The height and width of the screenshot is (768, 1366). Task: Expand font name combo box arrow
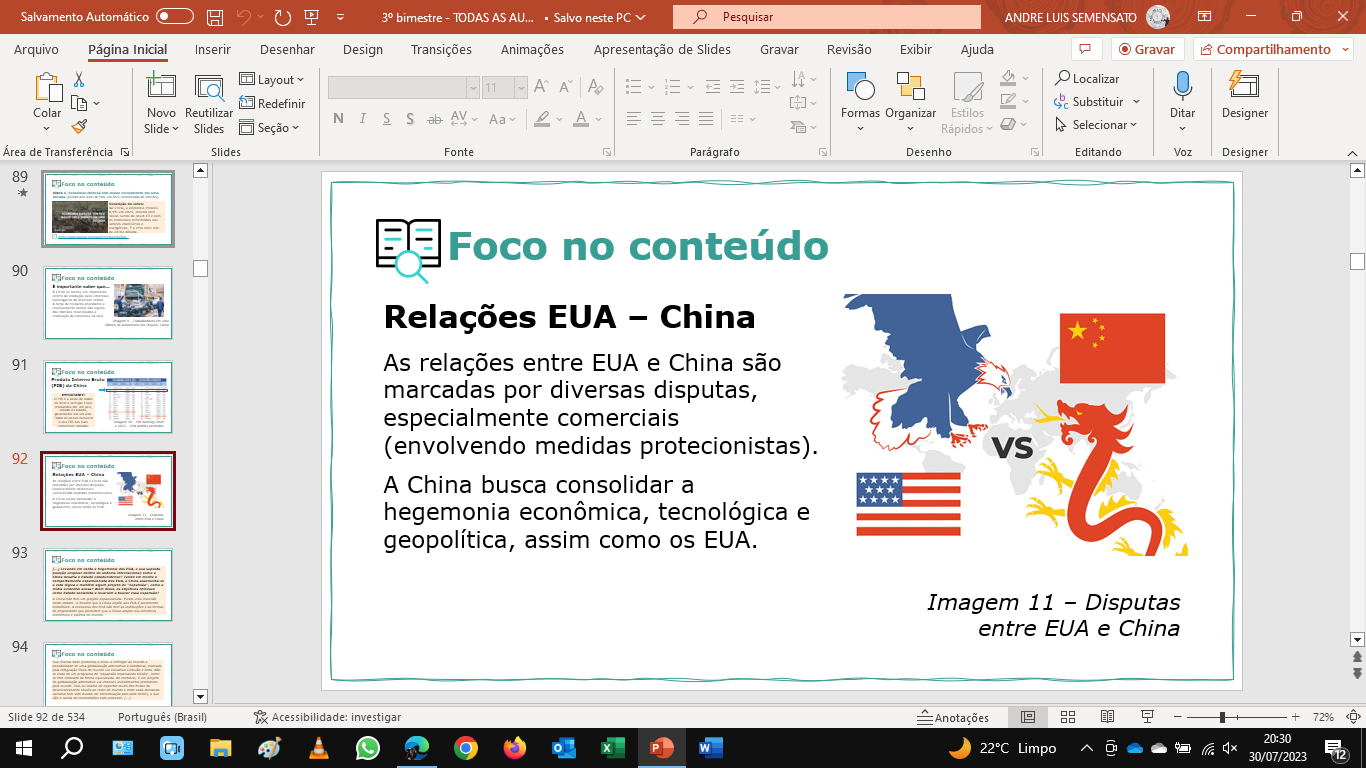click(x=473, y=88)
